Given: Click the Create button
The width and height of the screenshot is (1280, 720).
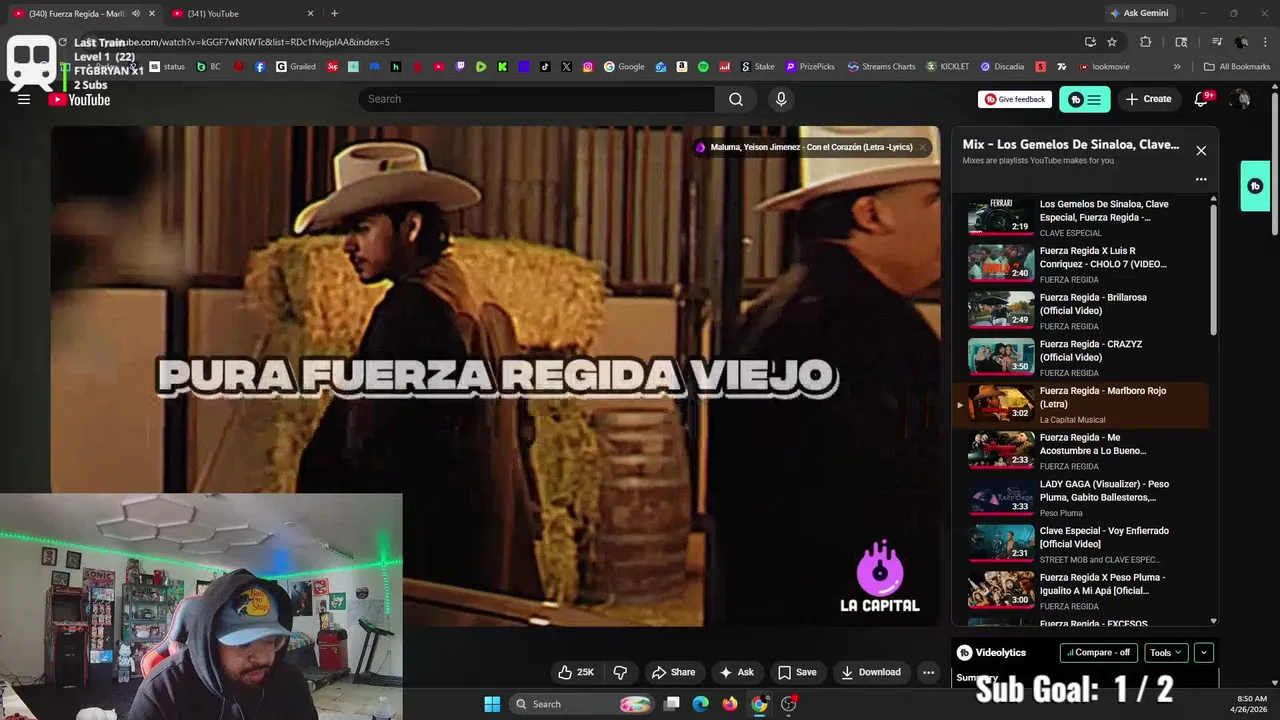Looking at the screenshot, I should 1148,99.
